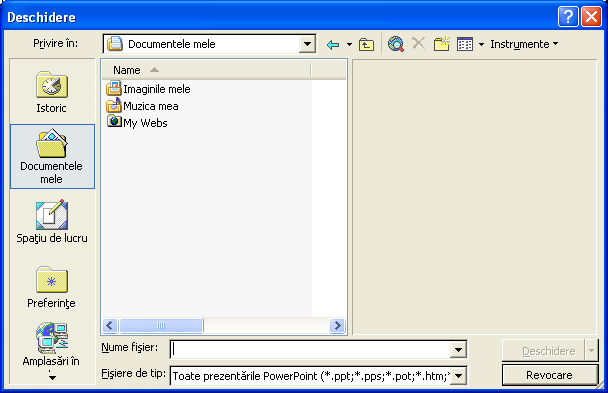Go back using the blue arrow icon
608x393 pixels.
click(333, 45)
